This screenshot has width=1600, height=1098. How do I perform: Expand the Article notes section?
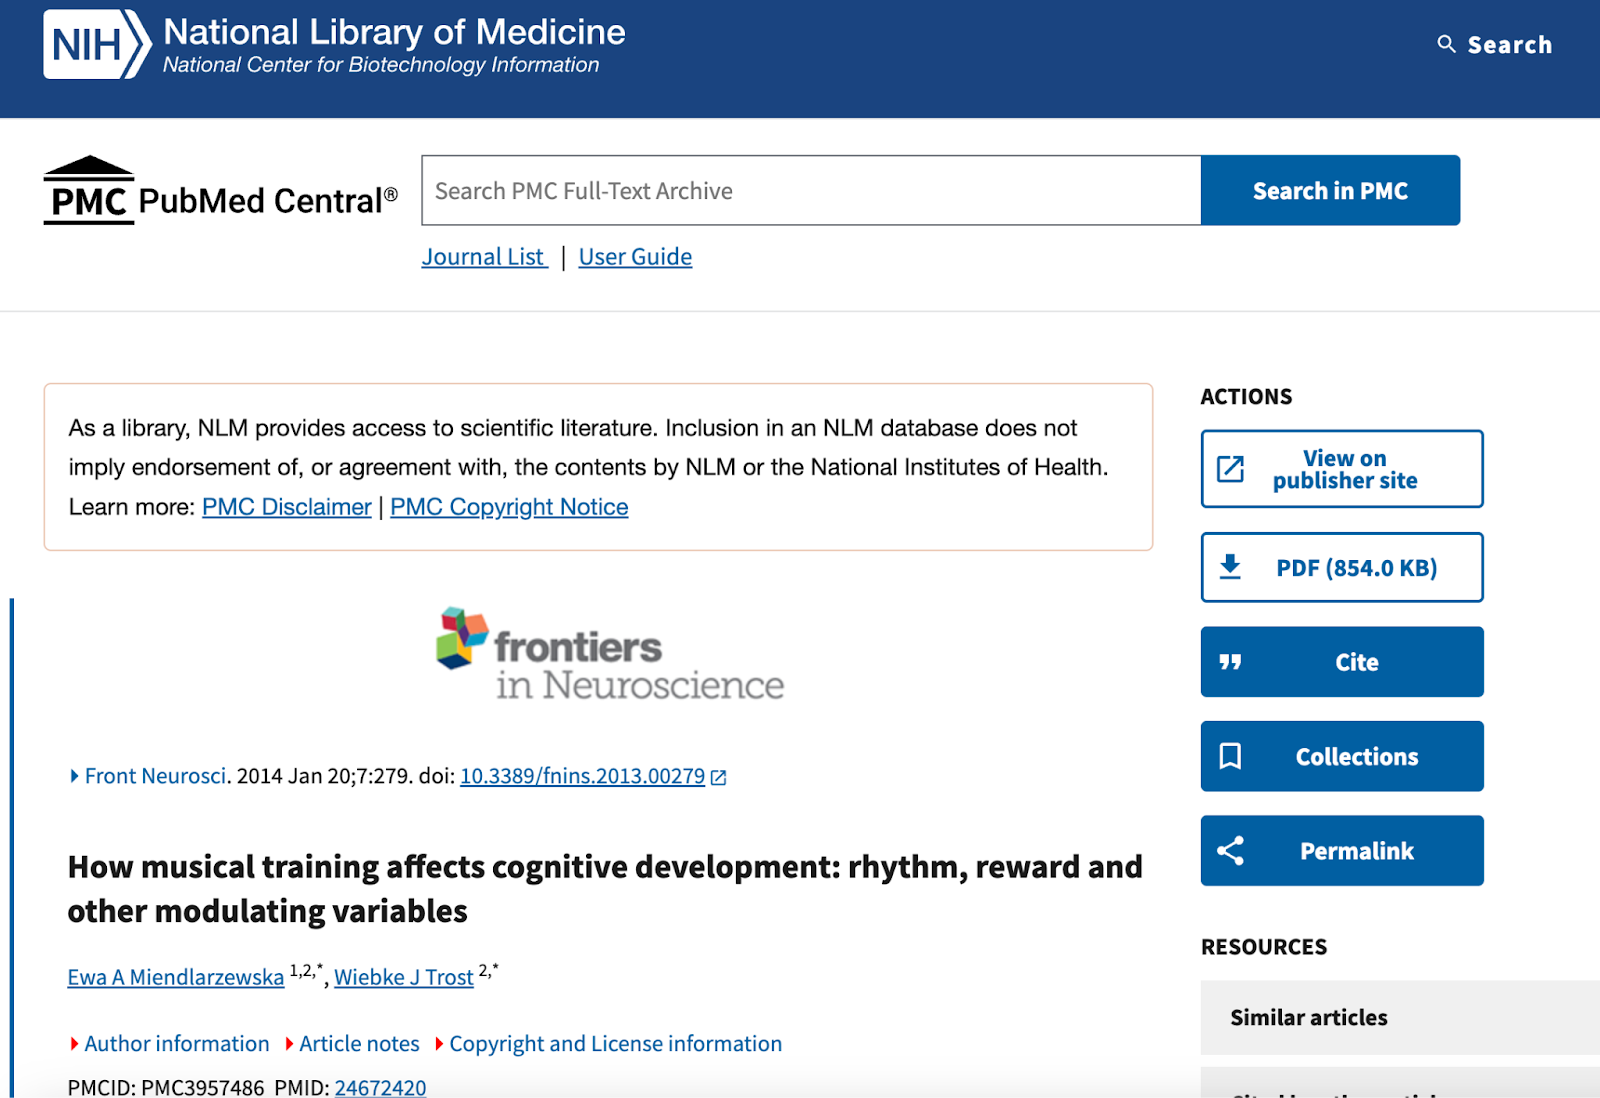click(x=358, y=1044)
